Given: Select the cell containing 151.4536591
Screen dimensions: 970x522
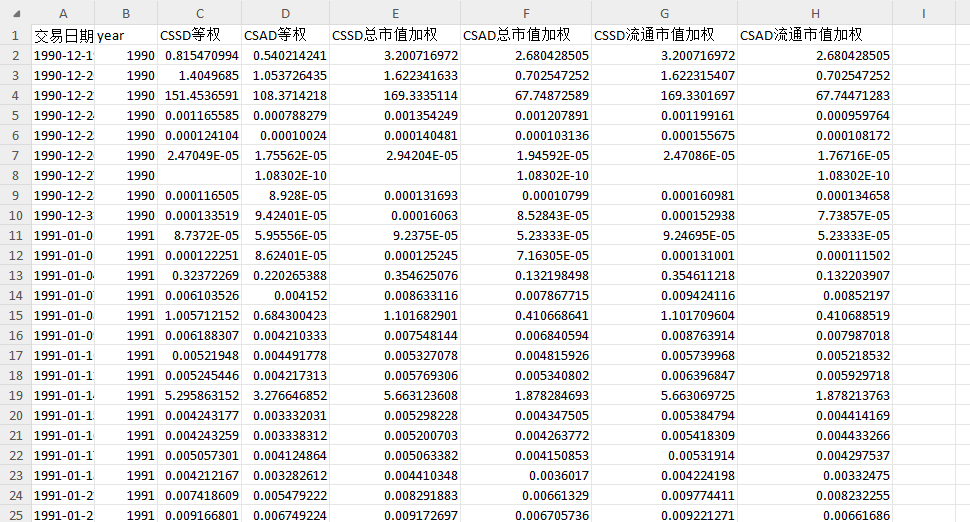Looking at the screenshot, I should [x=200, y=95].
